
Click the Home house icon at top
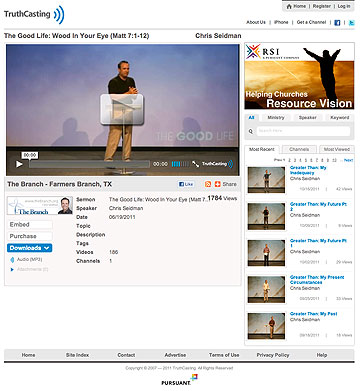coord(289,6)
